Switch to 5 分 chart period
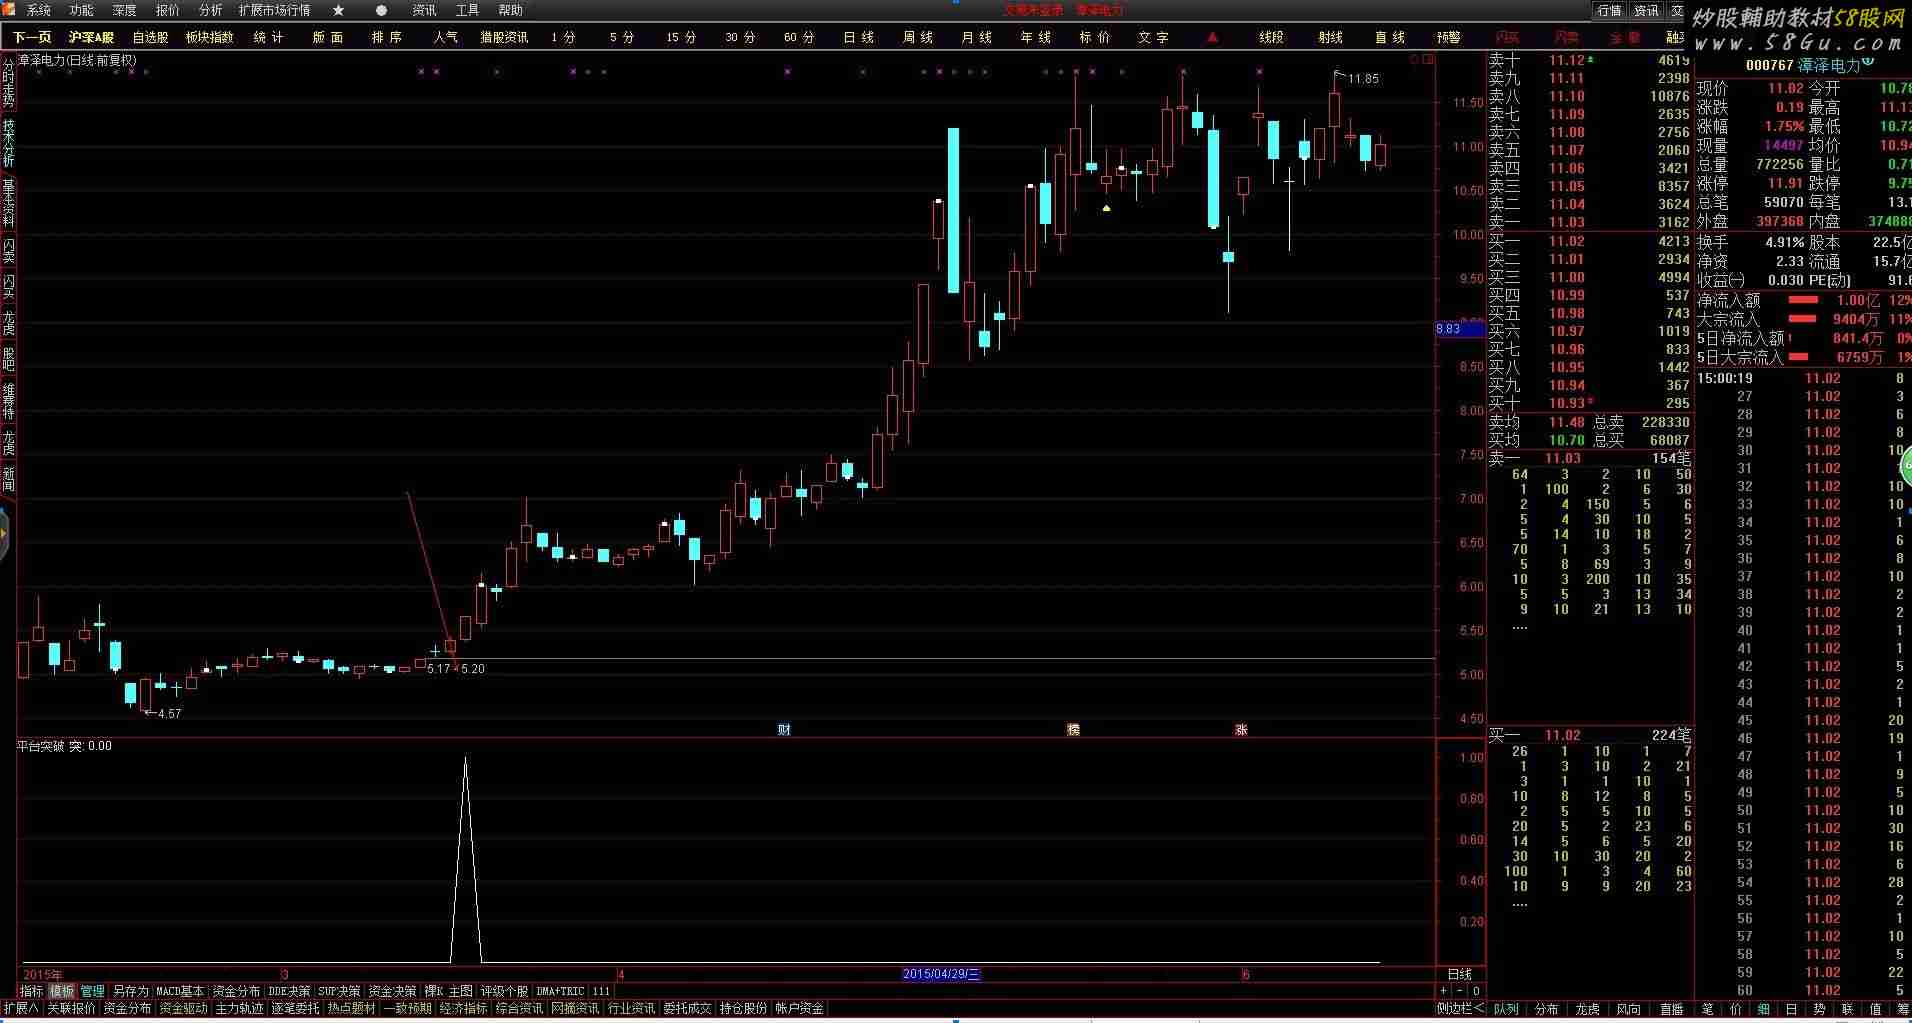The width and height of the screenshot is (1912, 1023). 621,37
